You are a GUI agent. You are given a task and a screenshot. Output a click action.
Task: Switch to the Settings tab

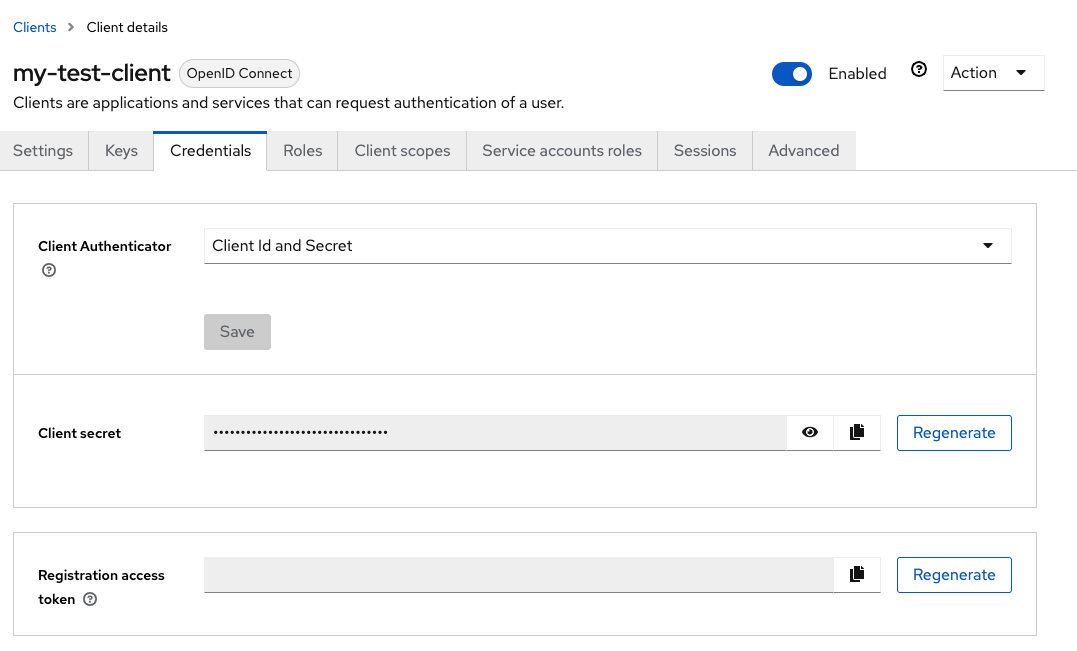click(x=43, y=150)
